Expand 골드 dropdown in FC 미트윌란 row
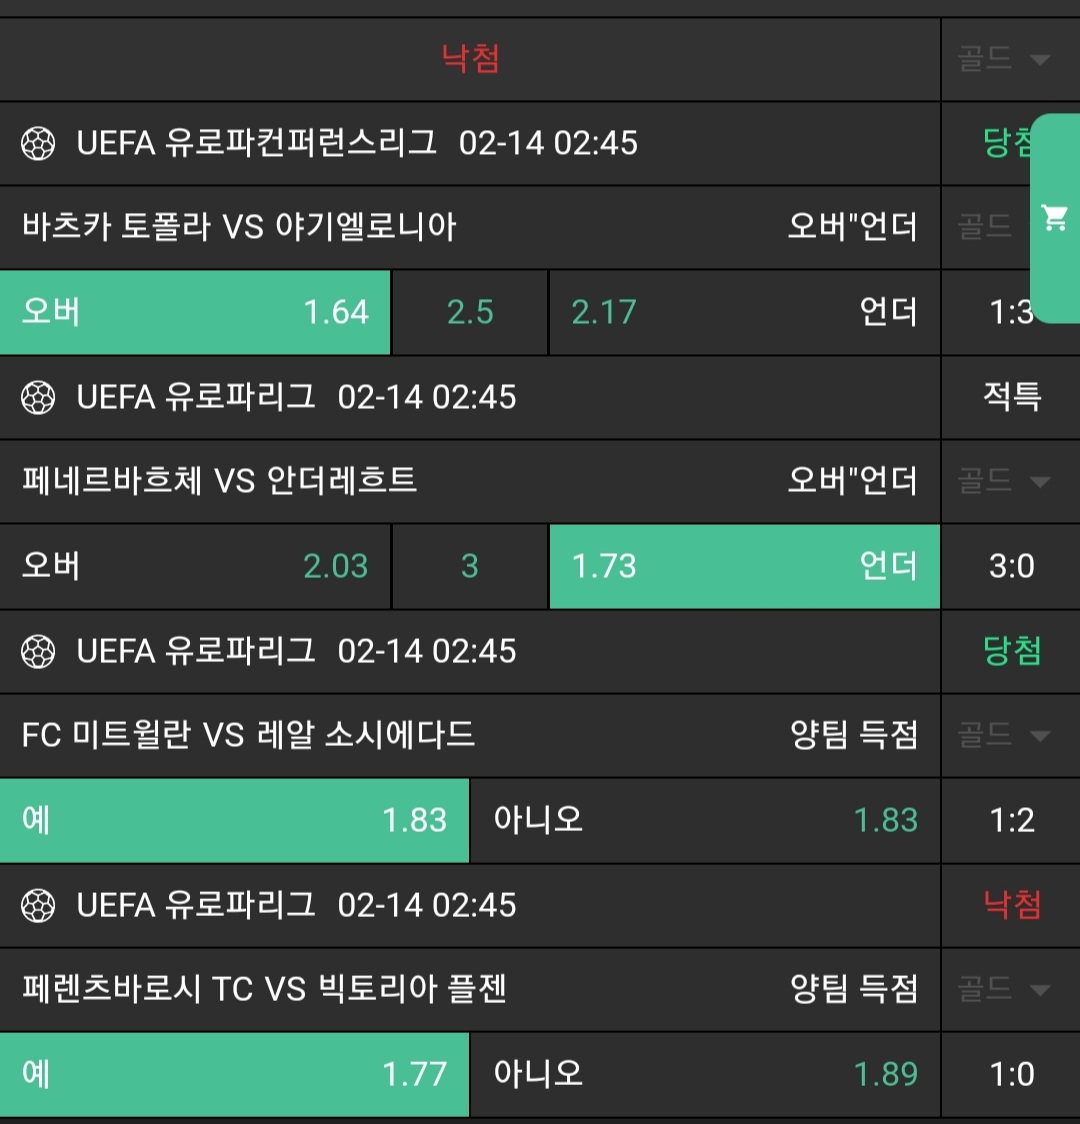This screenshot has width=1080, height=1124. click(x=1004, y=736)
